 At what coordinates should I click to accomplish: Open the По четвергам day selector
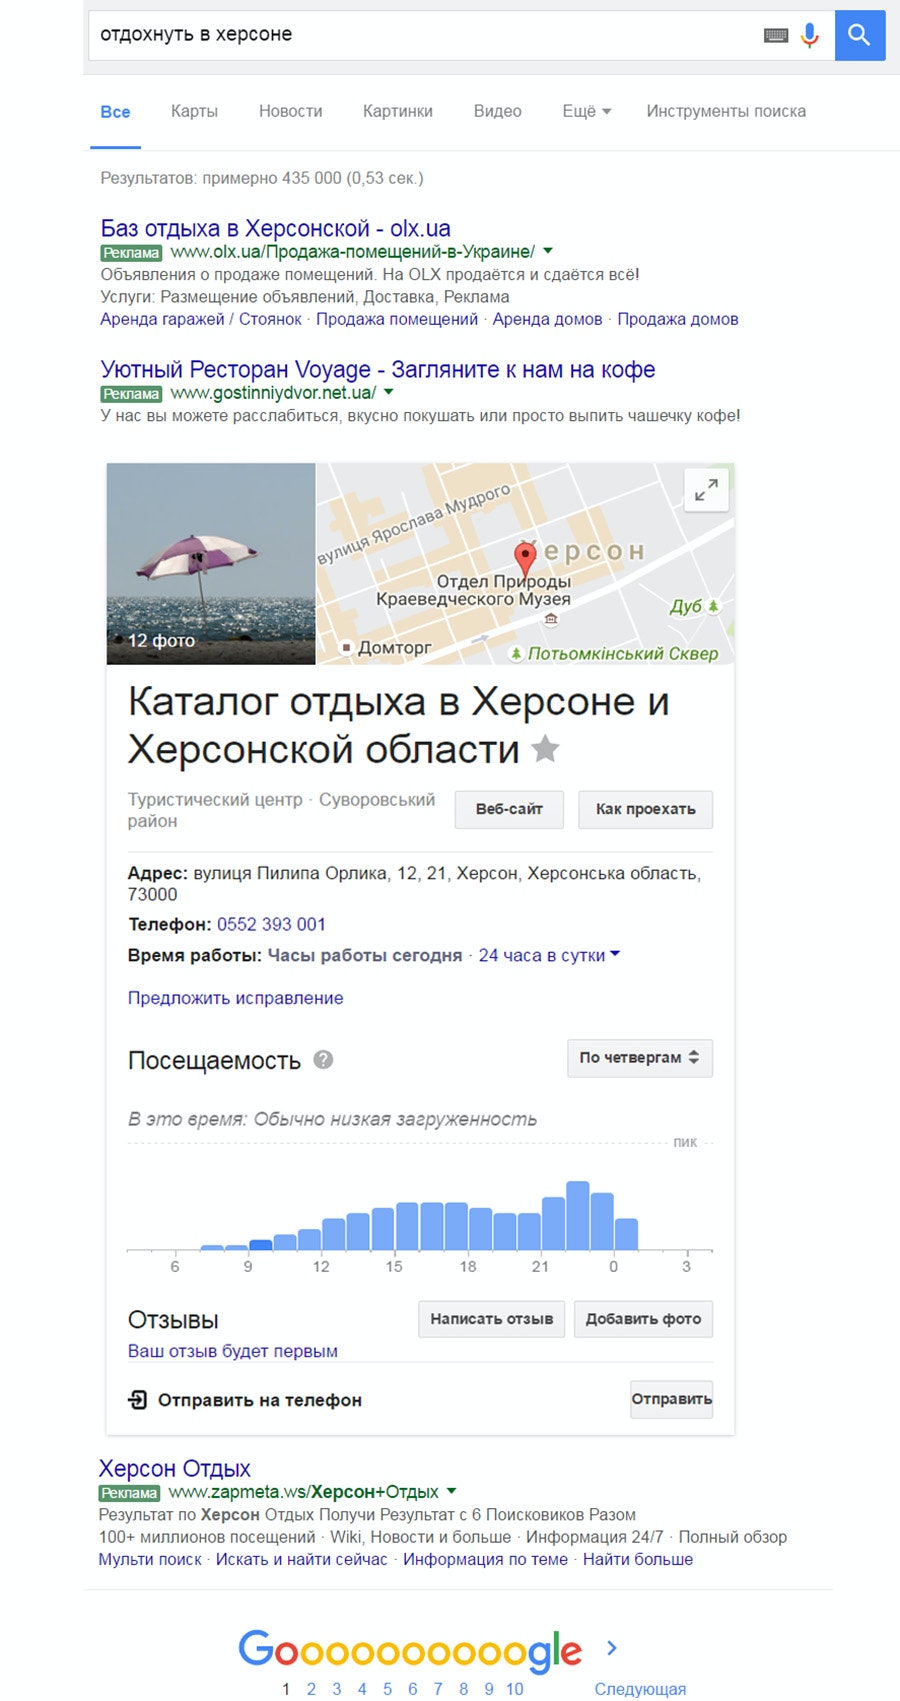(640, 1058)
